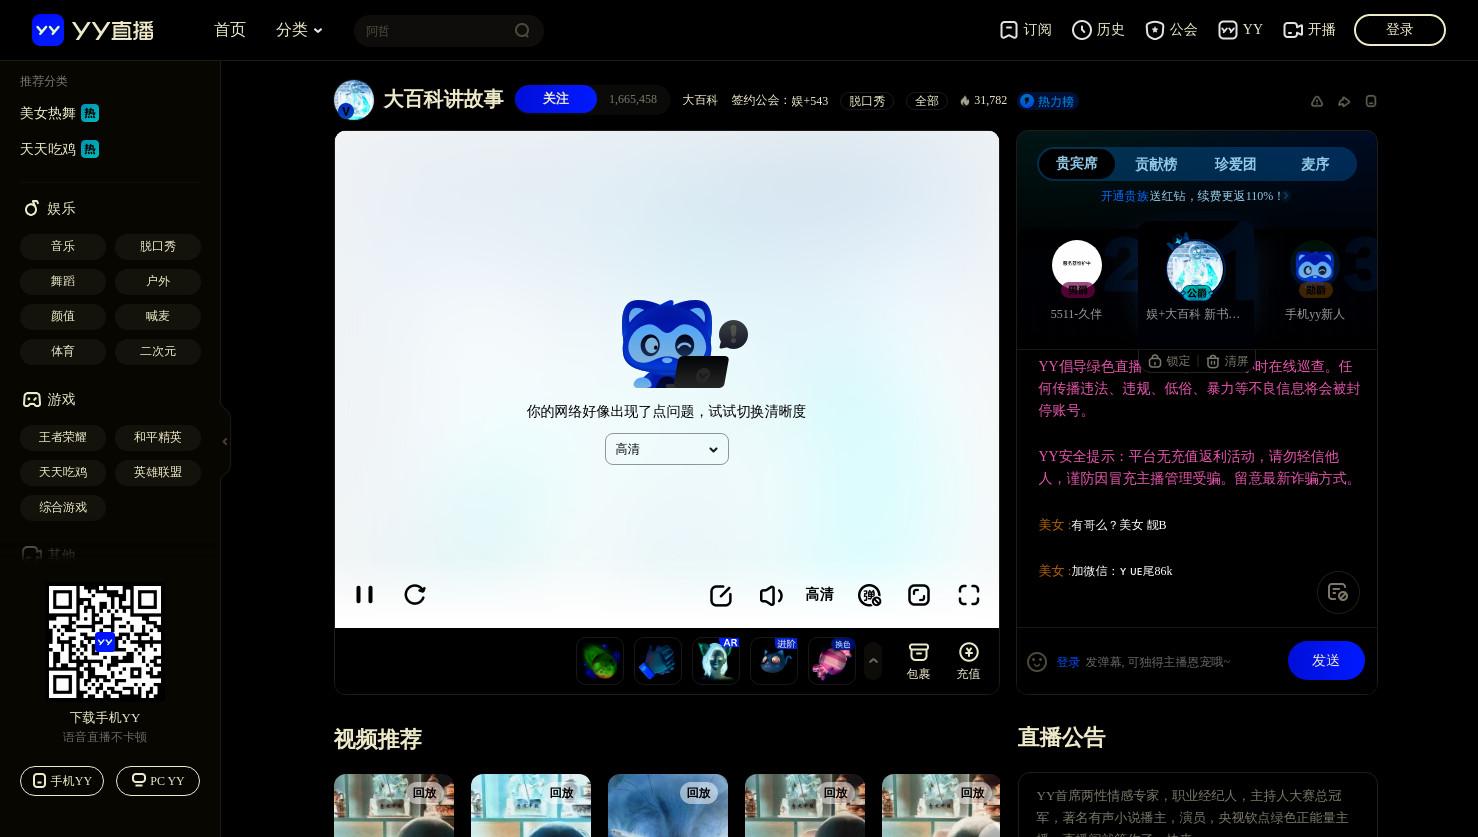Viewport: 1478px width, 837px height.
Task: Click the 开通贵族 link
Action: [x=1124, y=196]
